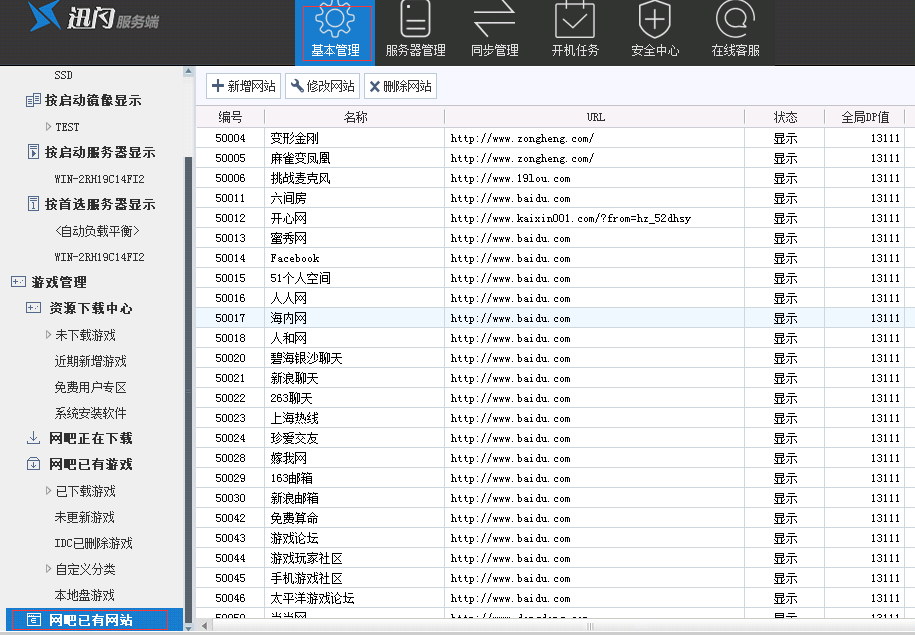Open 在线客服 chat icon

(x=735, y=19)
